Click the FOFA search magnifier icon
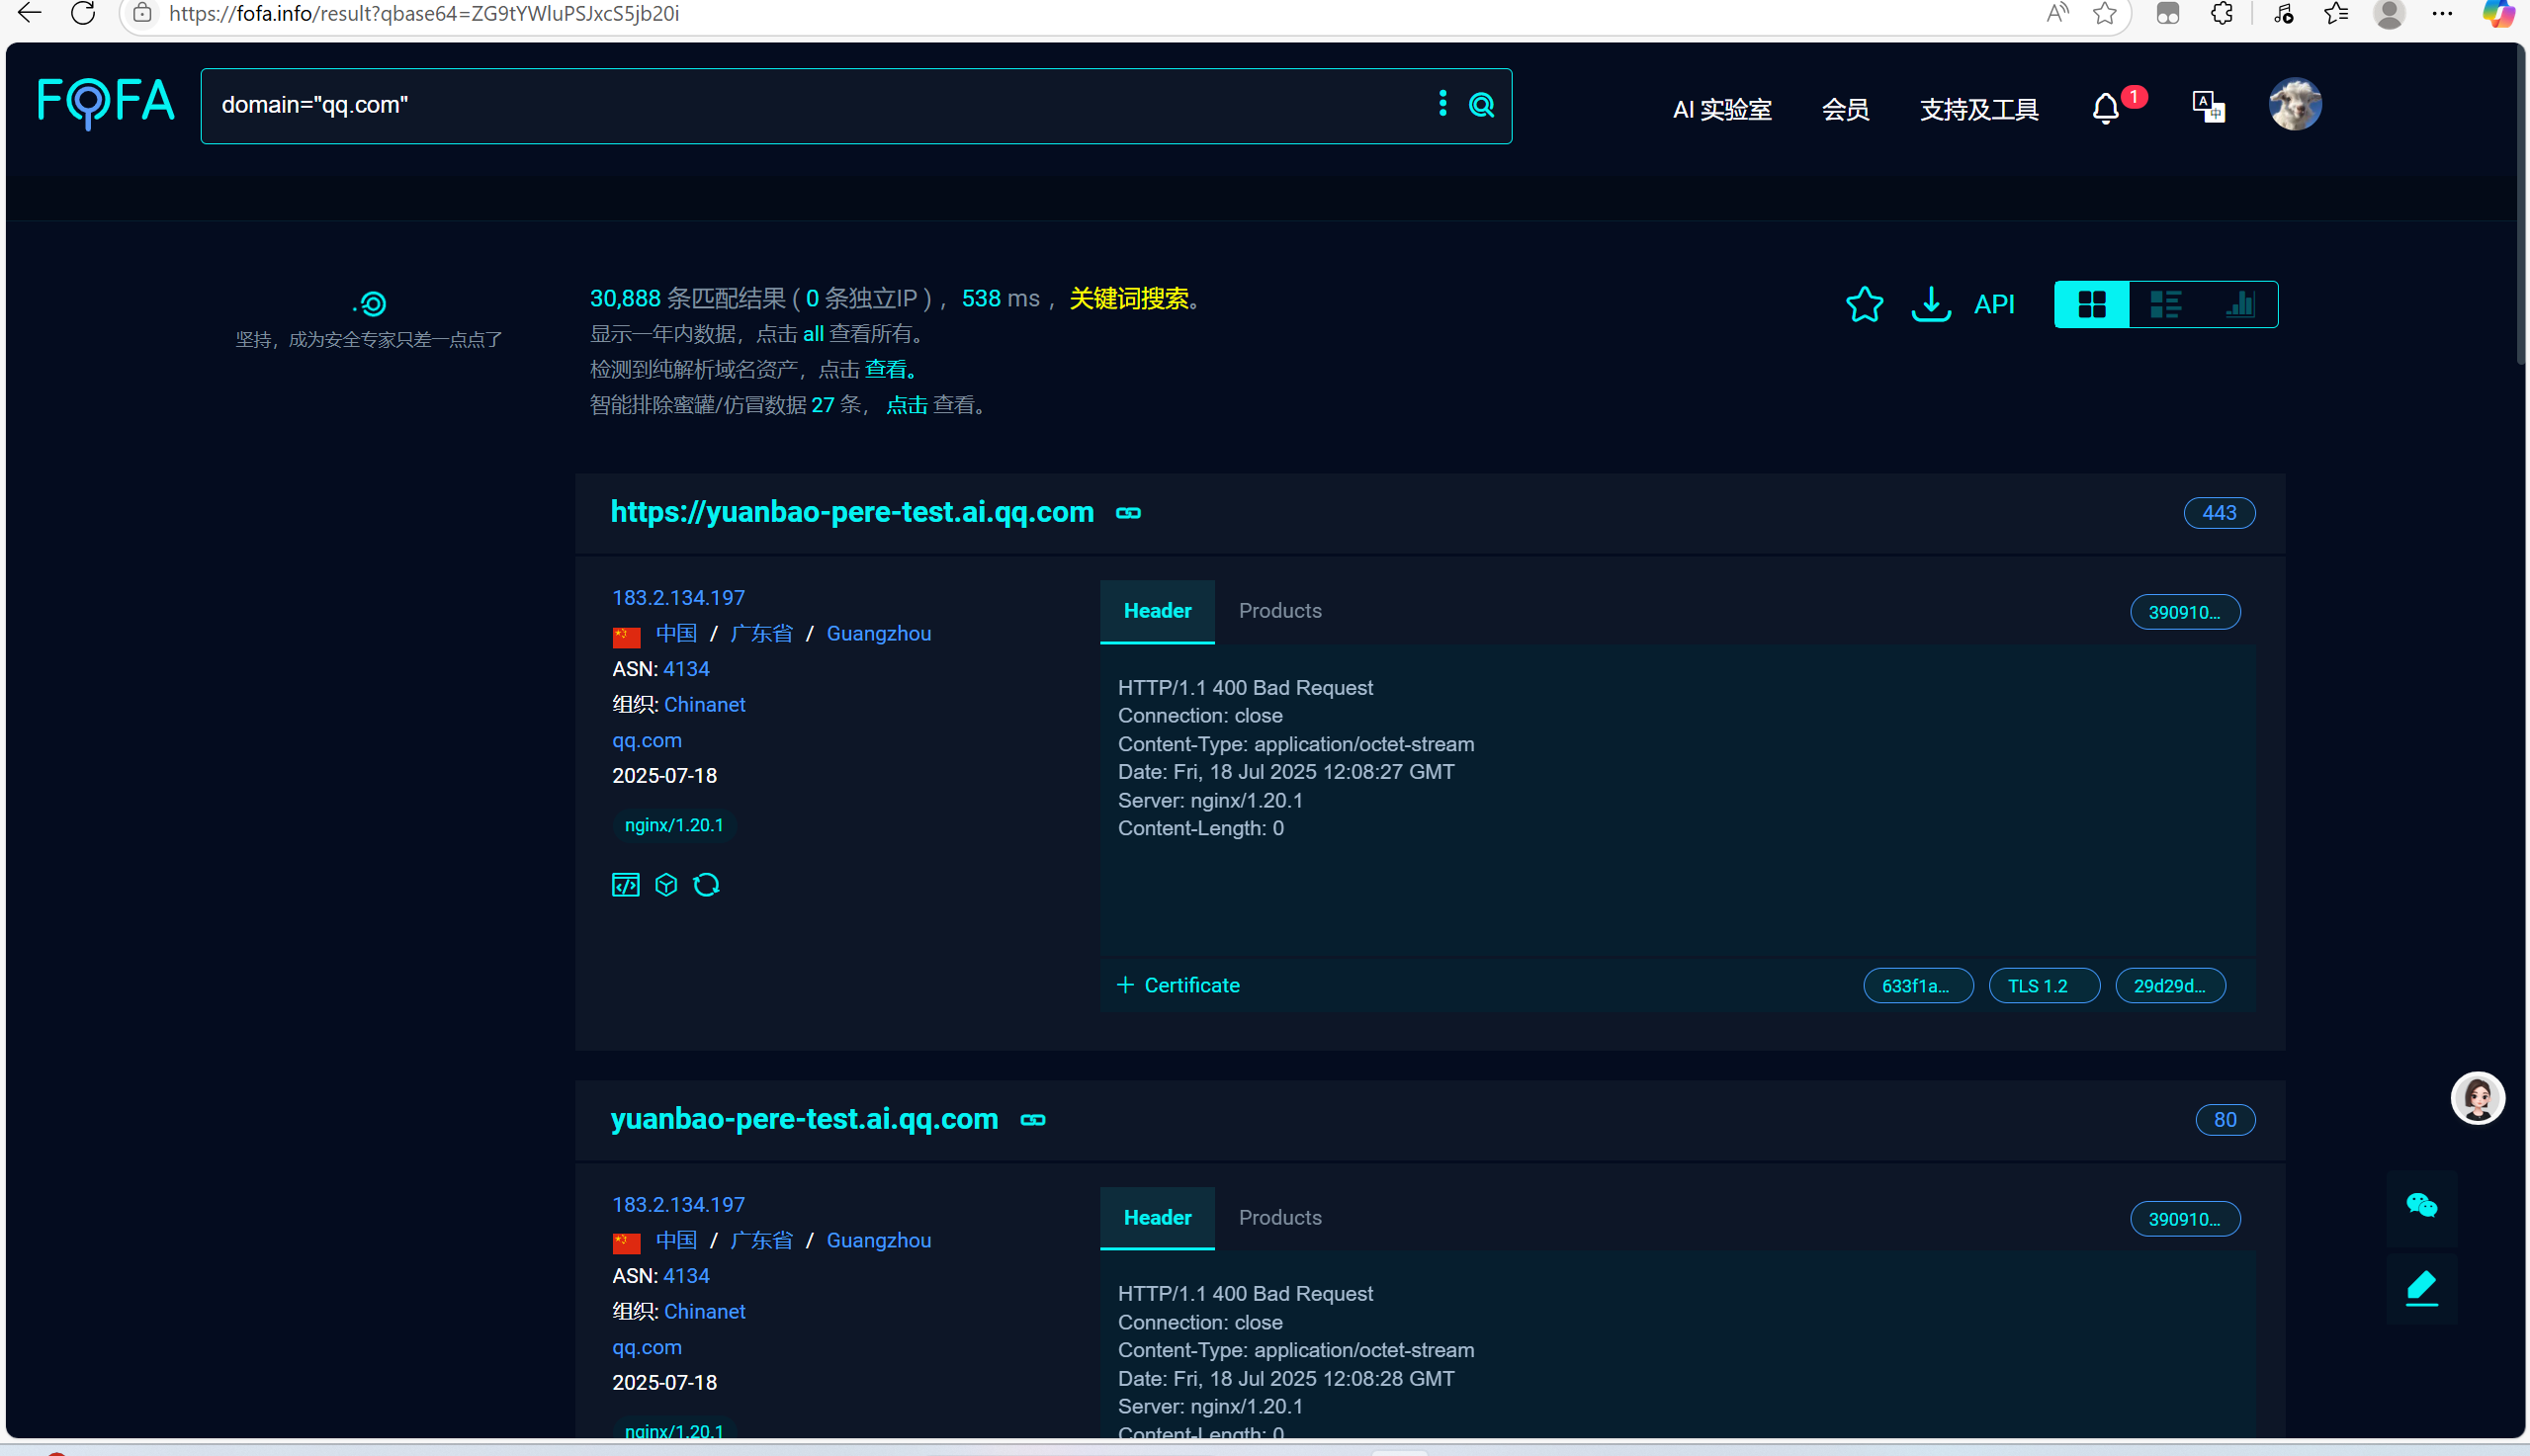 coord(1481,105)
